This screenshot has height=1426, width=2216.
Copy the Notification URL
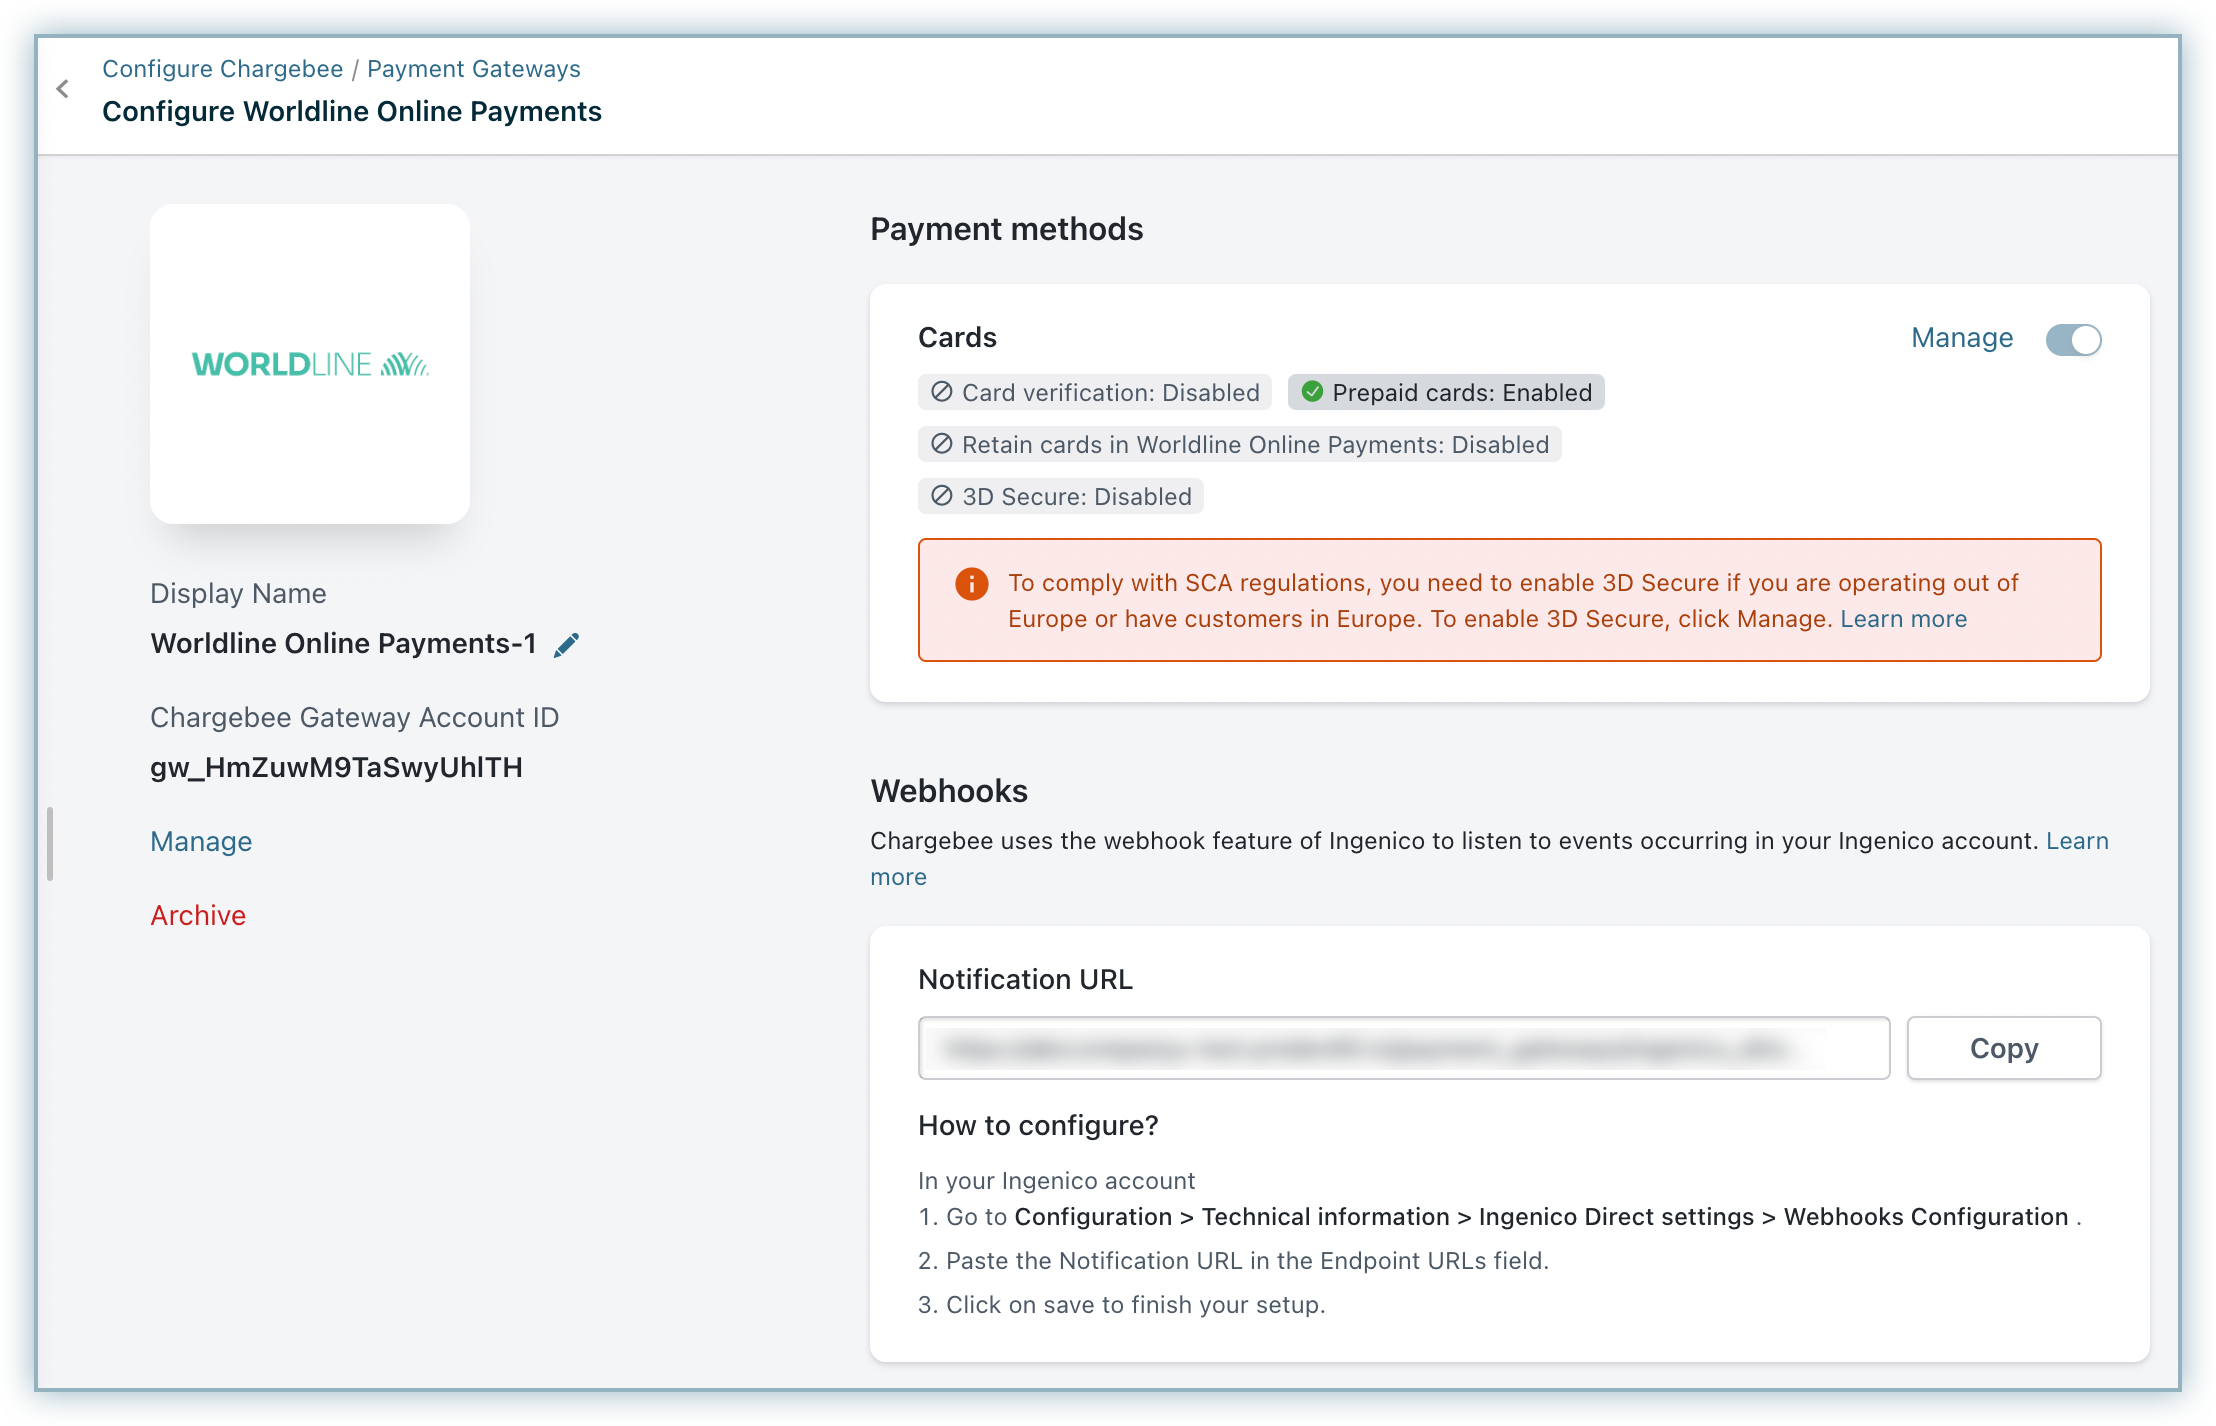pos(2003,1048)
